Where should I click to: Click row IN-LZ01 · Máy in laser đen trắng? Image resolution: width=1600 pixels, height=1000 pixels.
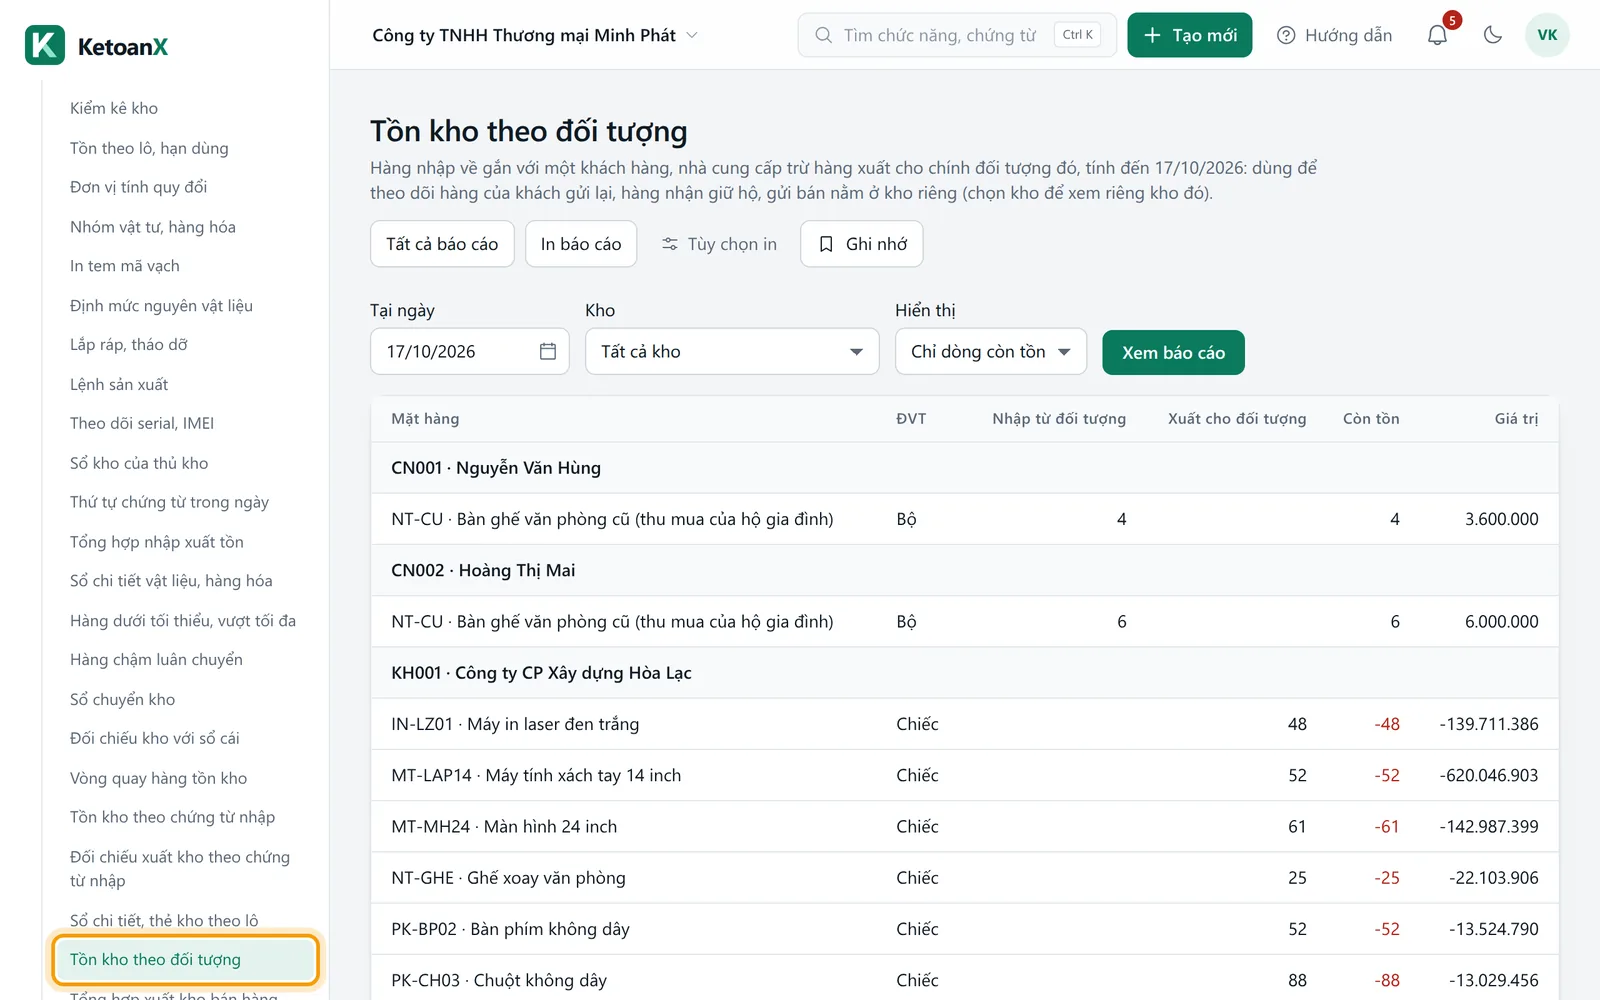tap(964, 724)
